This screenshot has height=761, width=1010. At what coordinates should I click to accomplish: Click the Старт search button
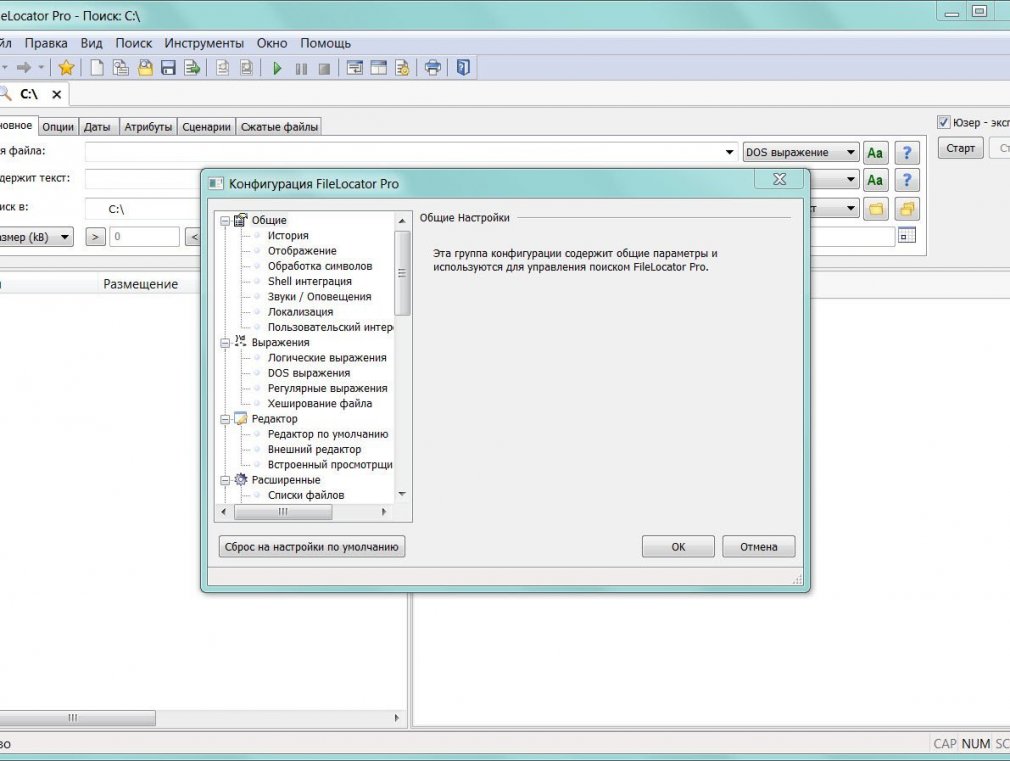coord(960,148)
